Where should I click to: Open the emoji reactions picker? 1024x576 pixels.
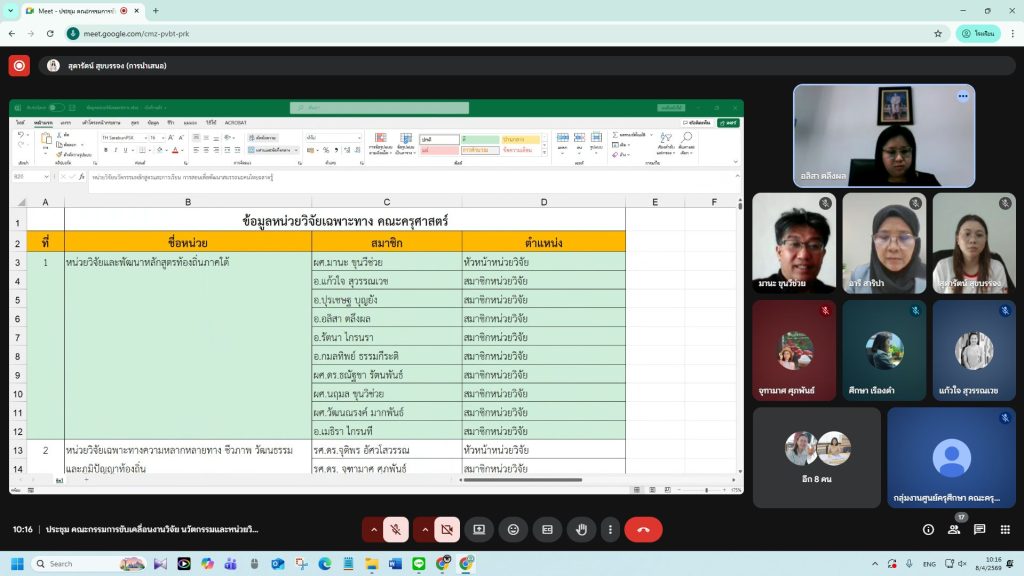click(x=513, y=530)
